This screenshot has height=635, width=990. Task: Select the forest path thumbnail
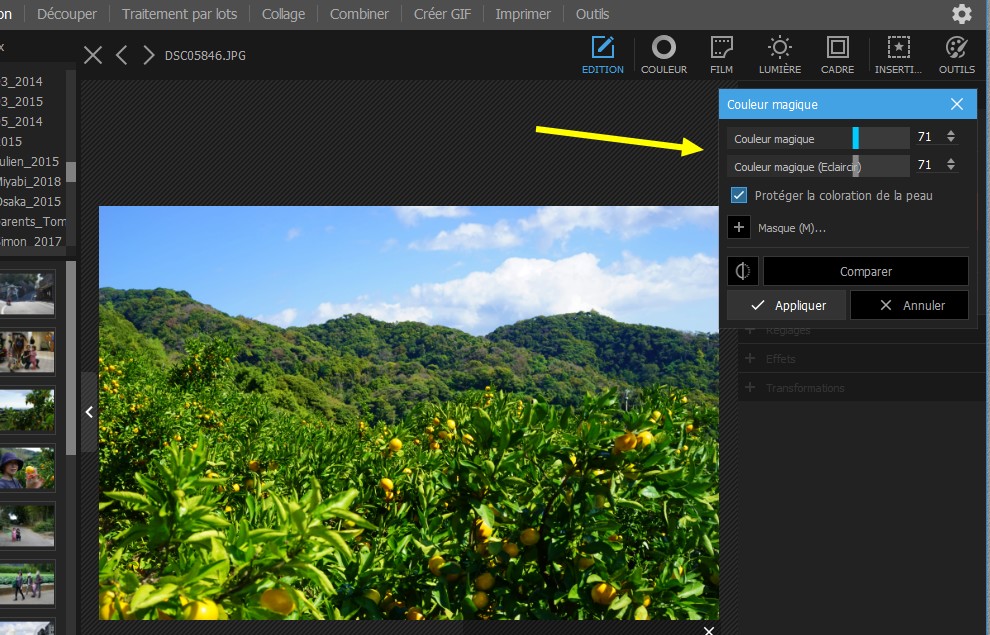click(27, 526)
